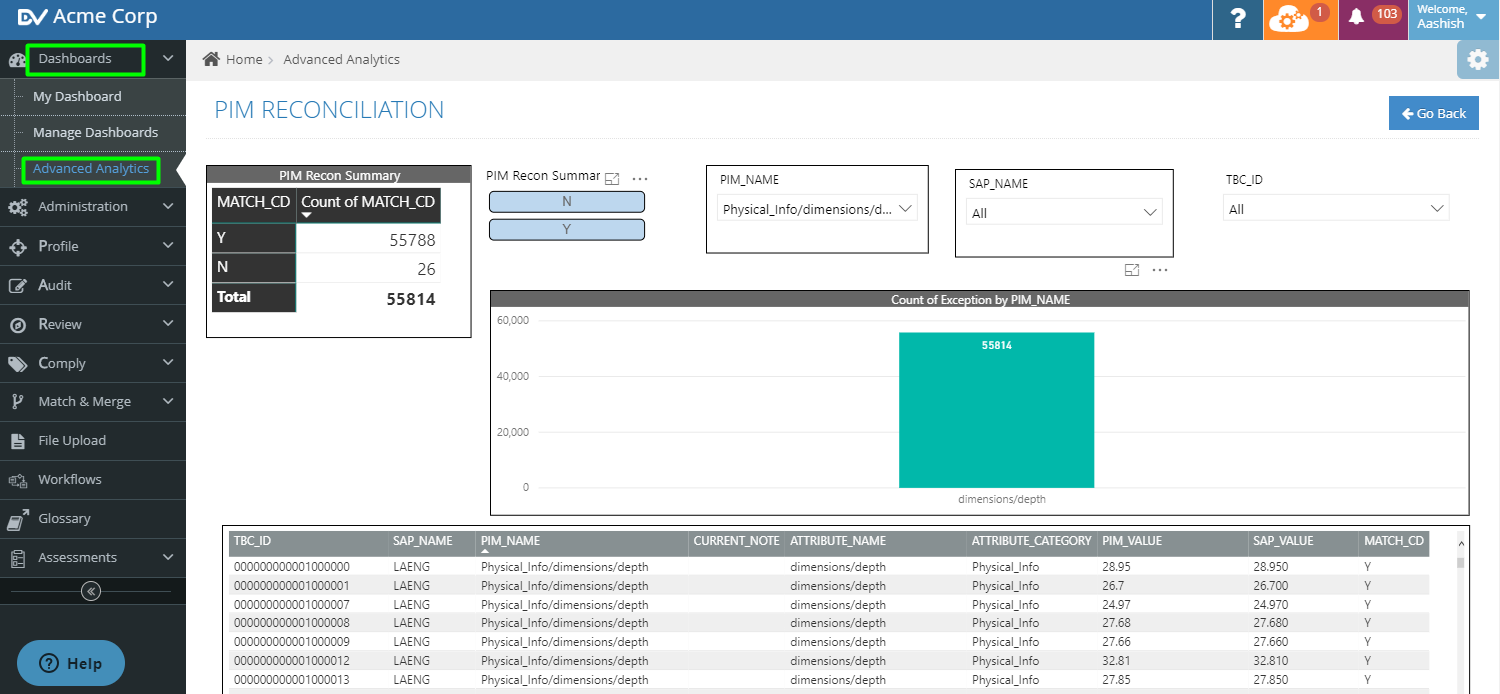This screenshot has width=1500, height=694.
Task: Open Manage Dashboards in sidebar
Action: [95, 133]
